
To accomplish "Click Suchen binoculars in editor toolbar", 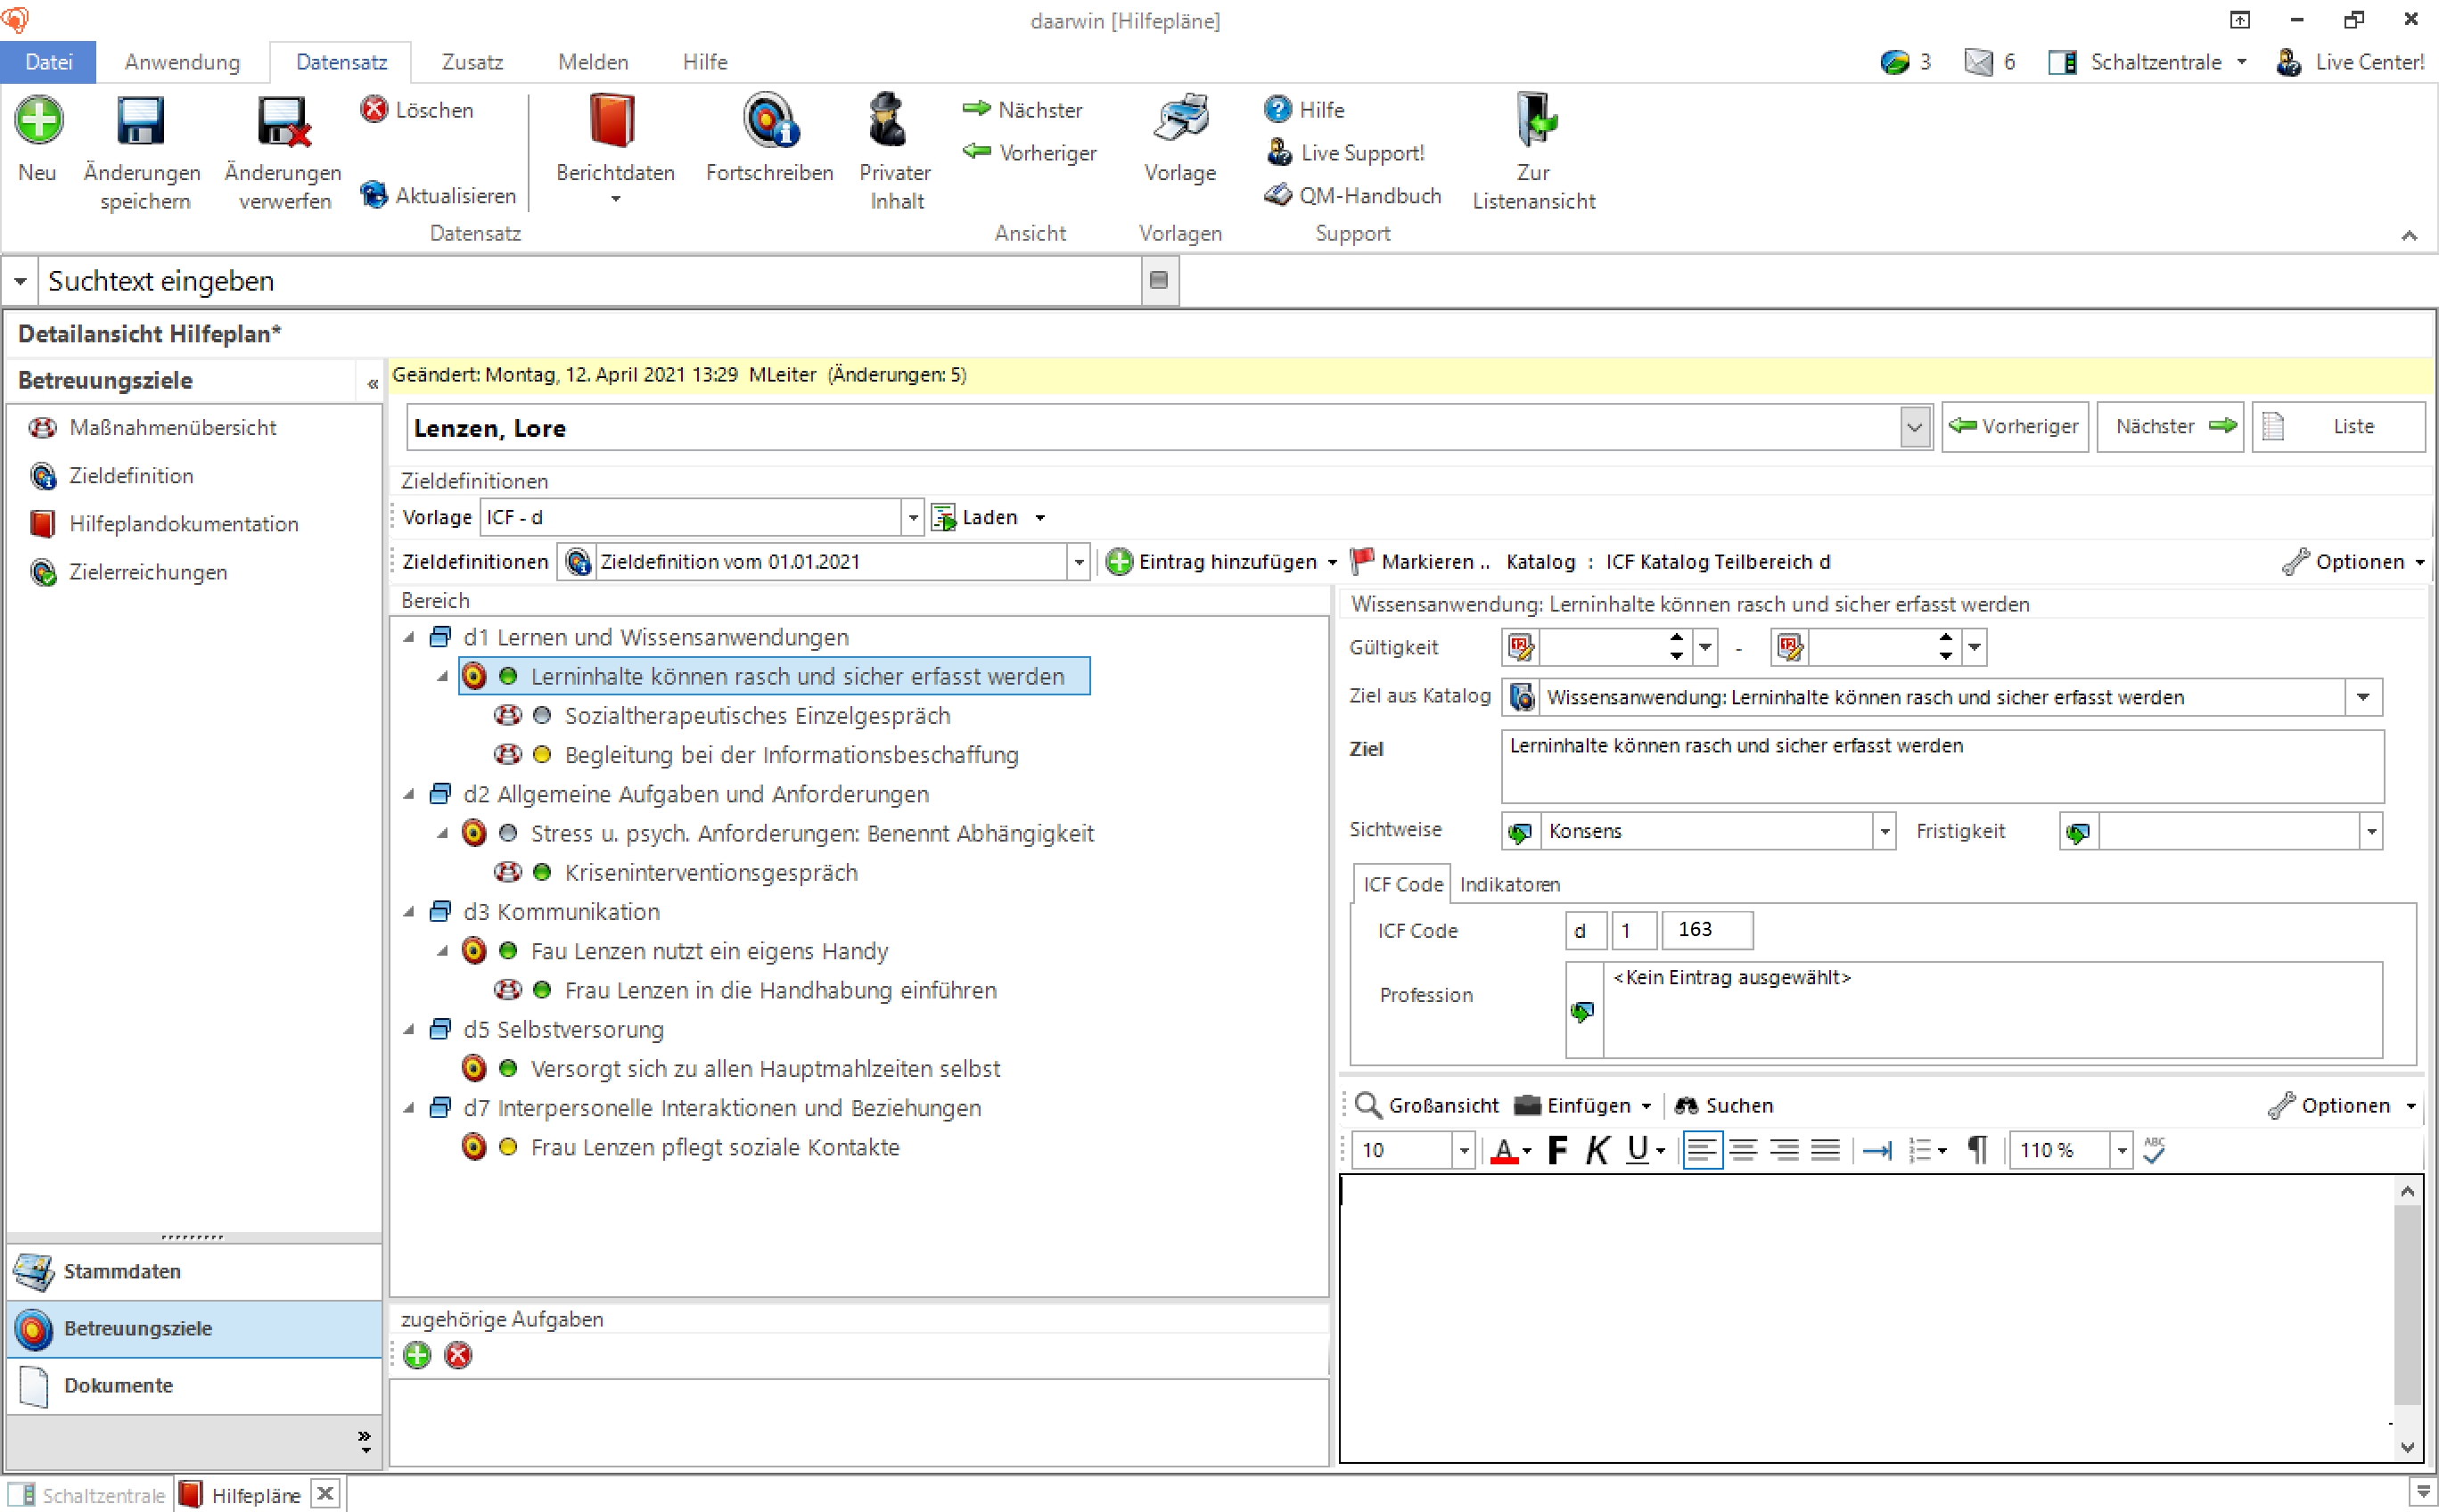I will pyautogui.click(x=1724, y=1106).
